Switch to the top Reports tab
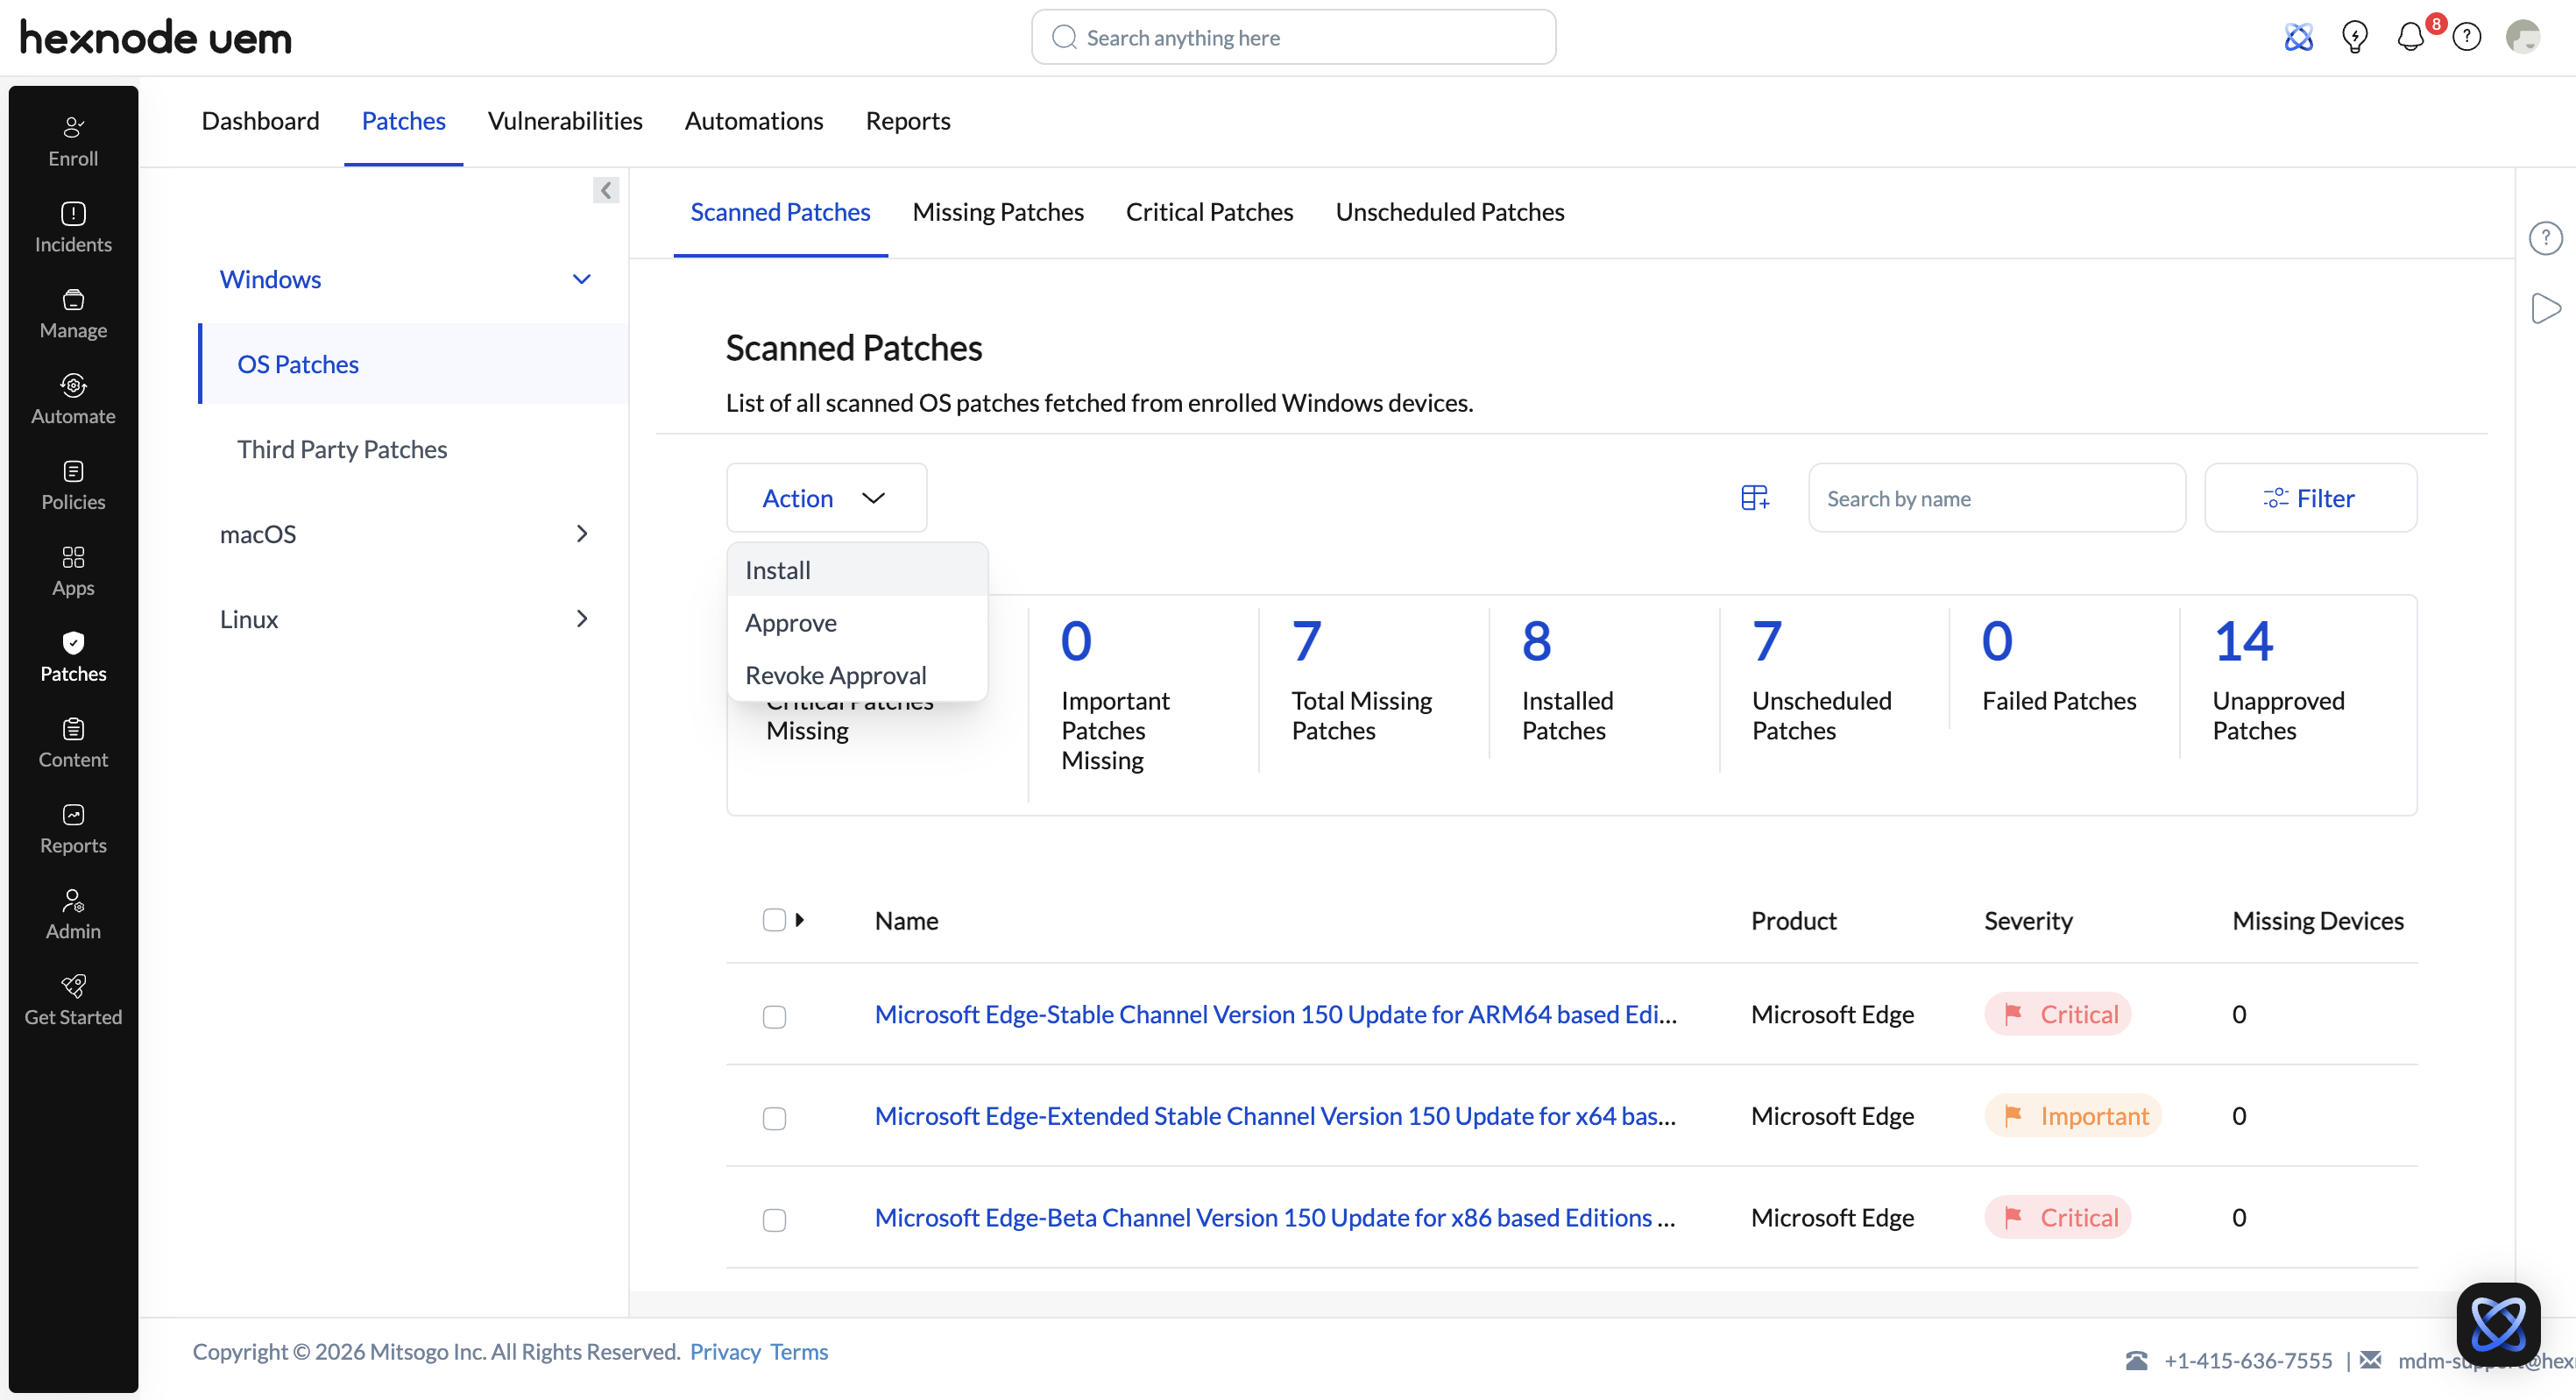2576x1400 pixels. tap(907, 121)
